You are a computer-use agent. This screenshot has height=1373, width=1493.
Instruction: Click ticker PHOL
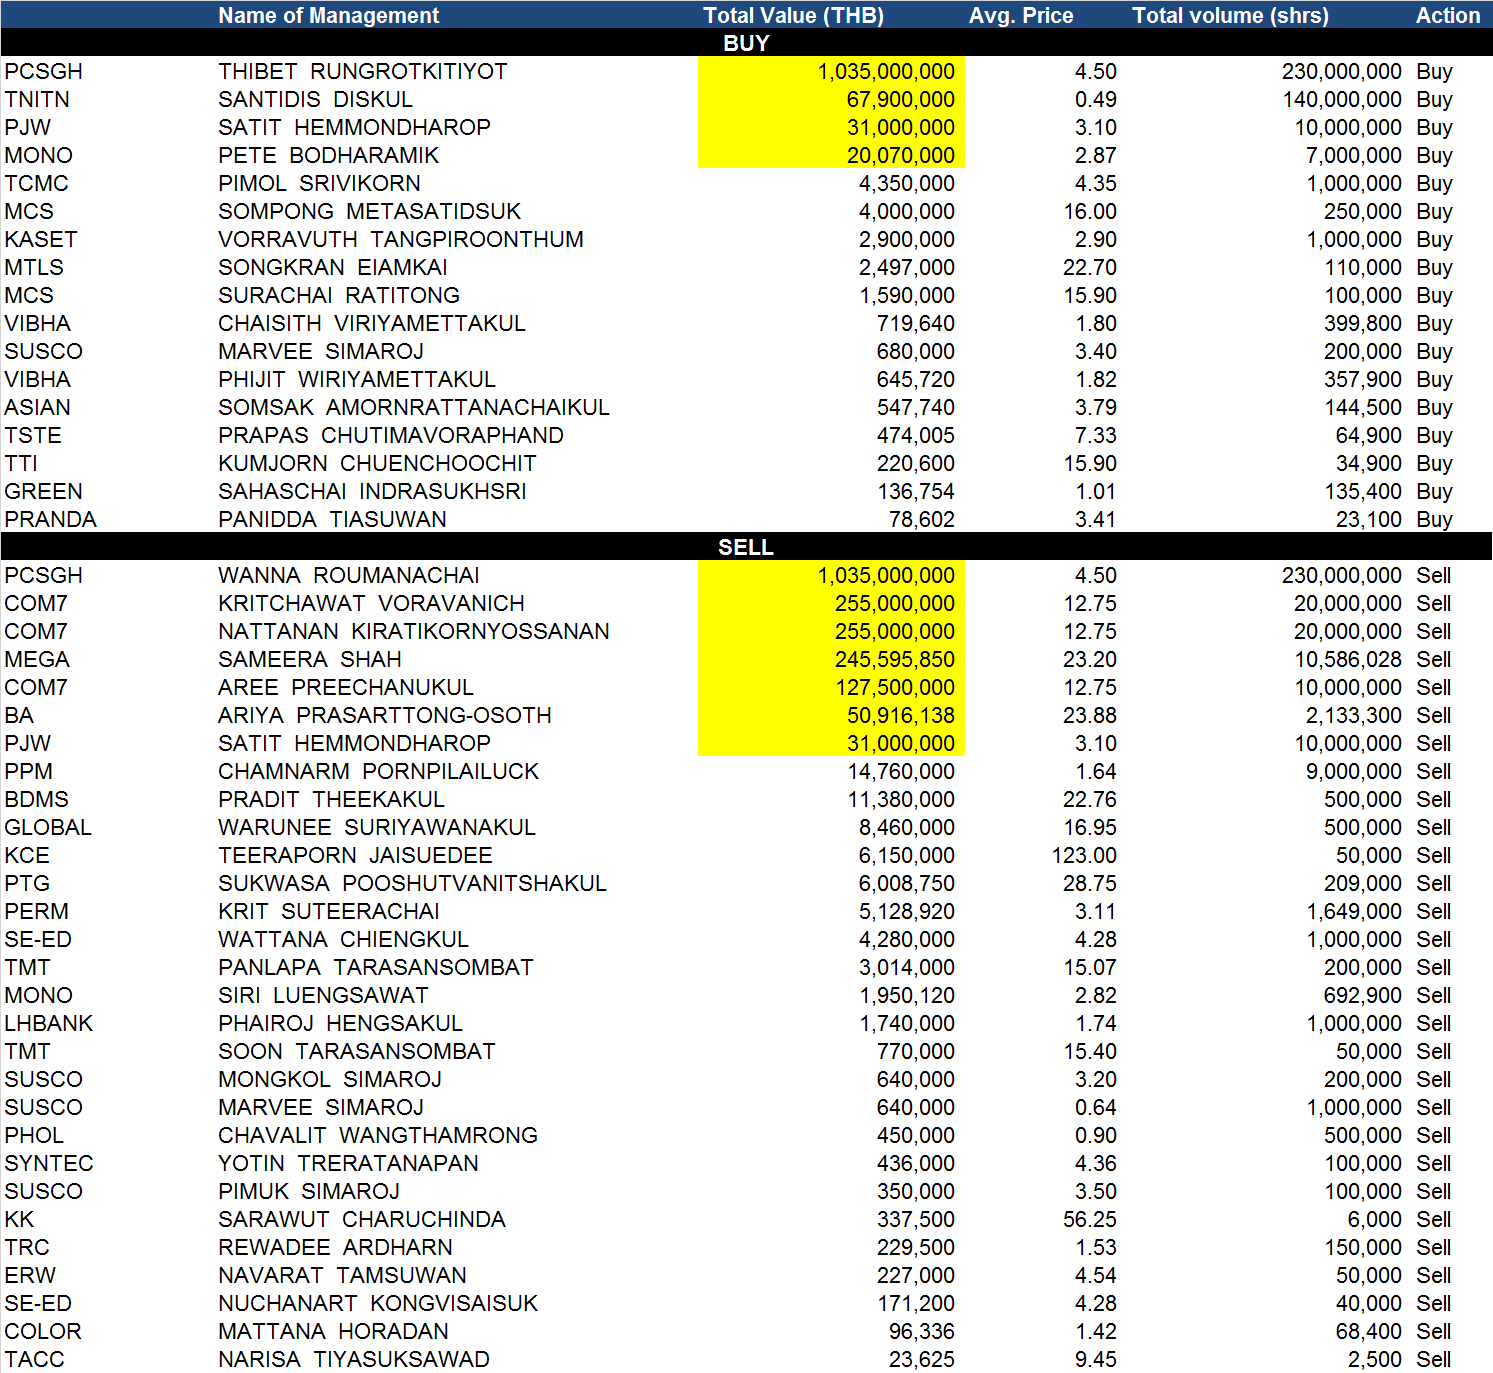point(34,1135)
